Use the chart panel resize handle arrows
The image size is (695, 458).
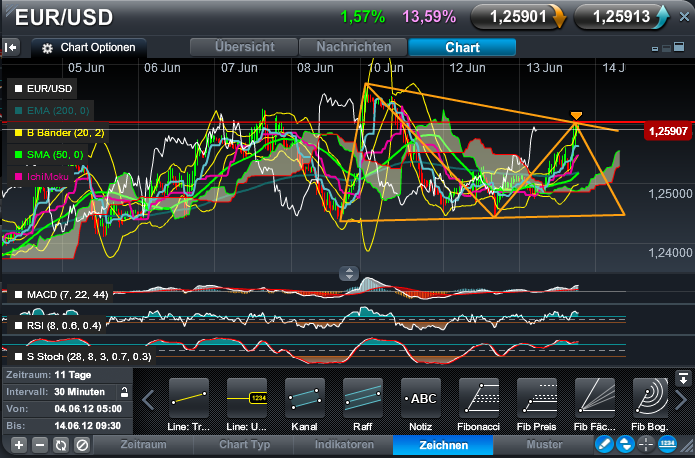click(x=349, y=274)
